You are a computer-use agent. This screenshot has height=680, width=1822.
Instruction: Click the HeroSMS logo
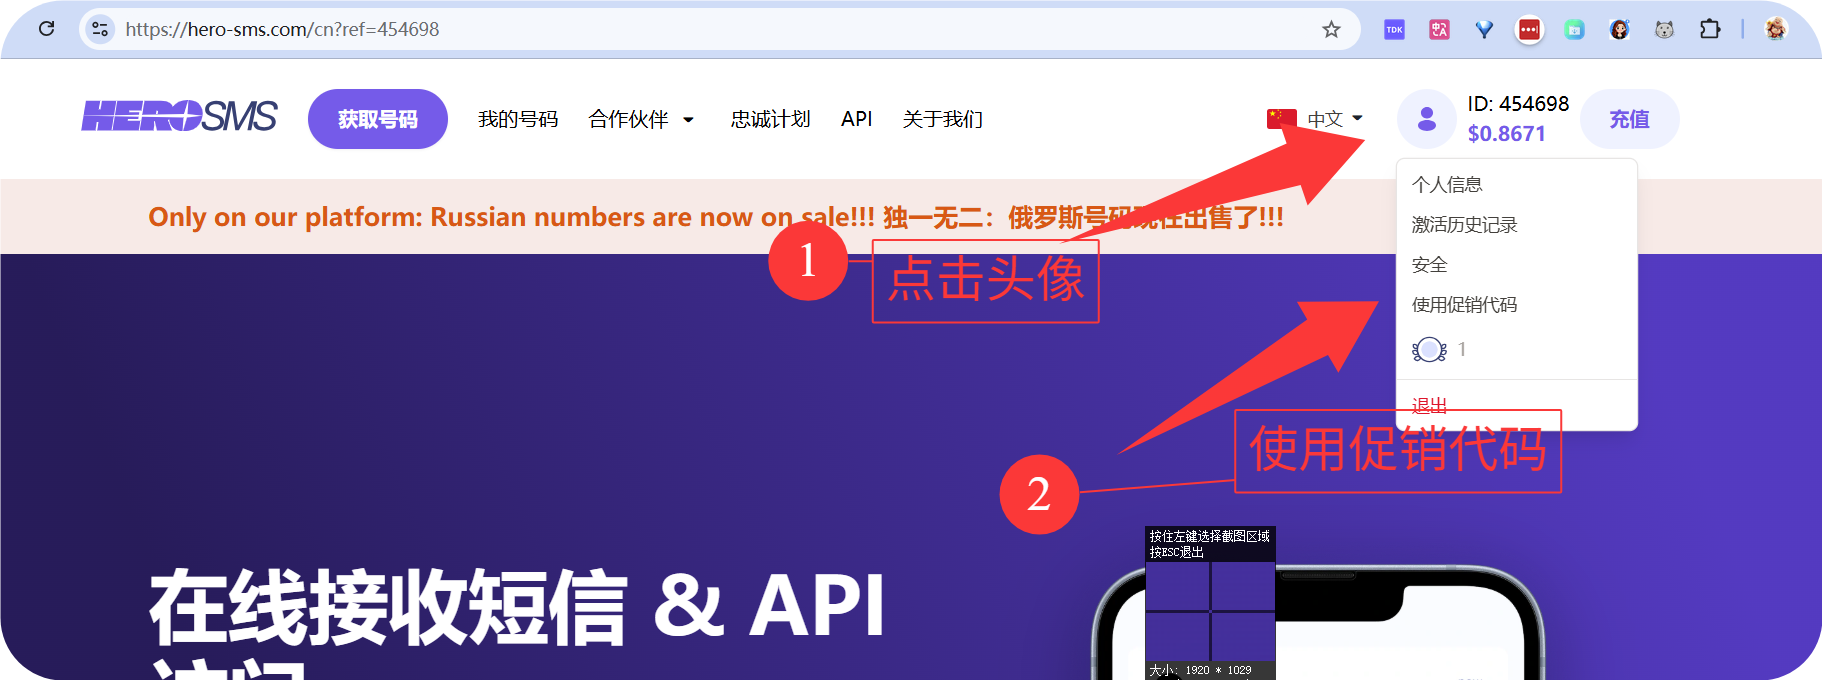point(179,117)
